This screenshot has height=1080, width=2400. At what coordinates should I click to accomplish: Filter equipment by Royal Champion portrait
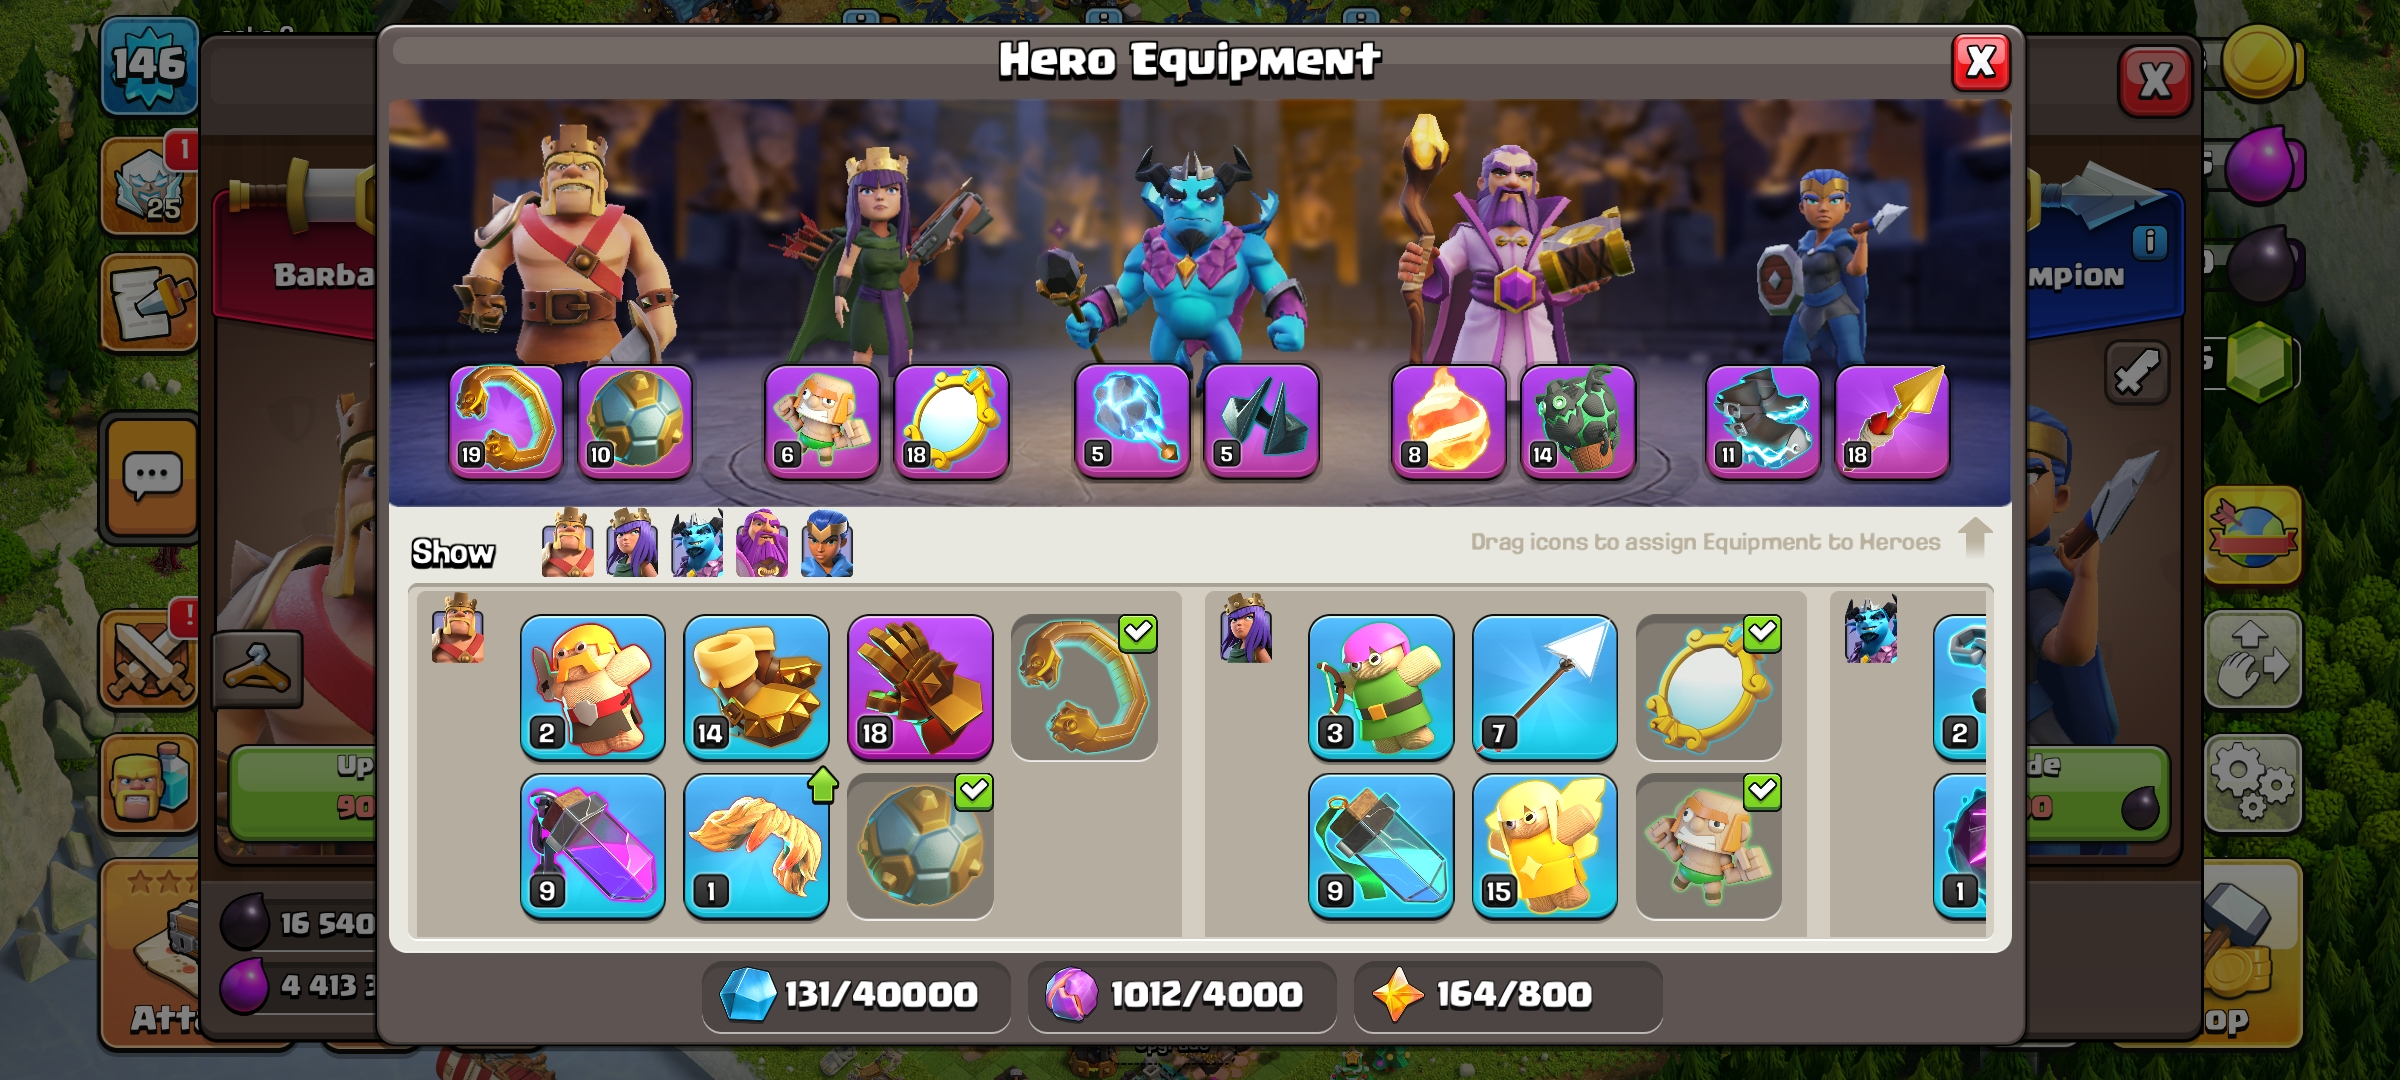click(827, 543)
